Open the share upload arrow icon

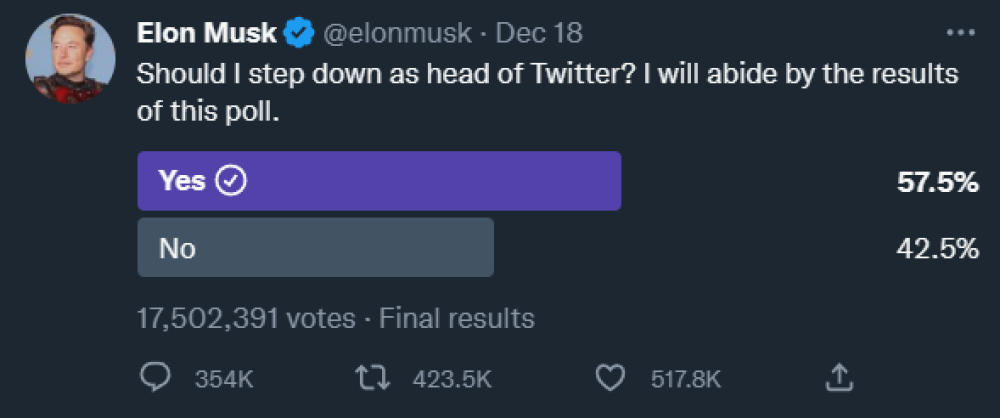pyautogui.click(x=839, y=377)
